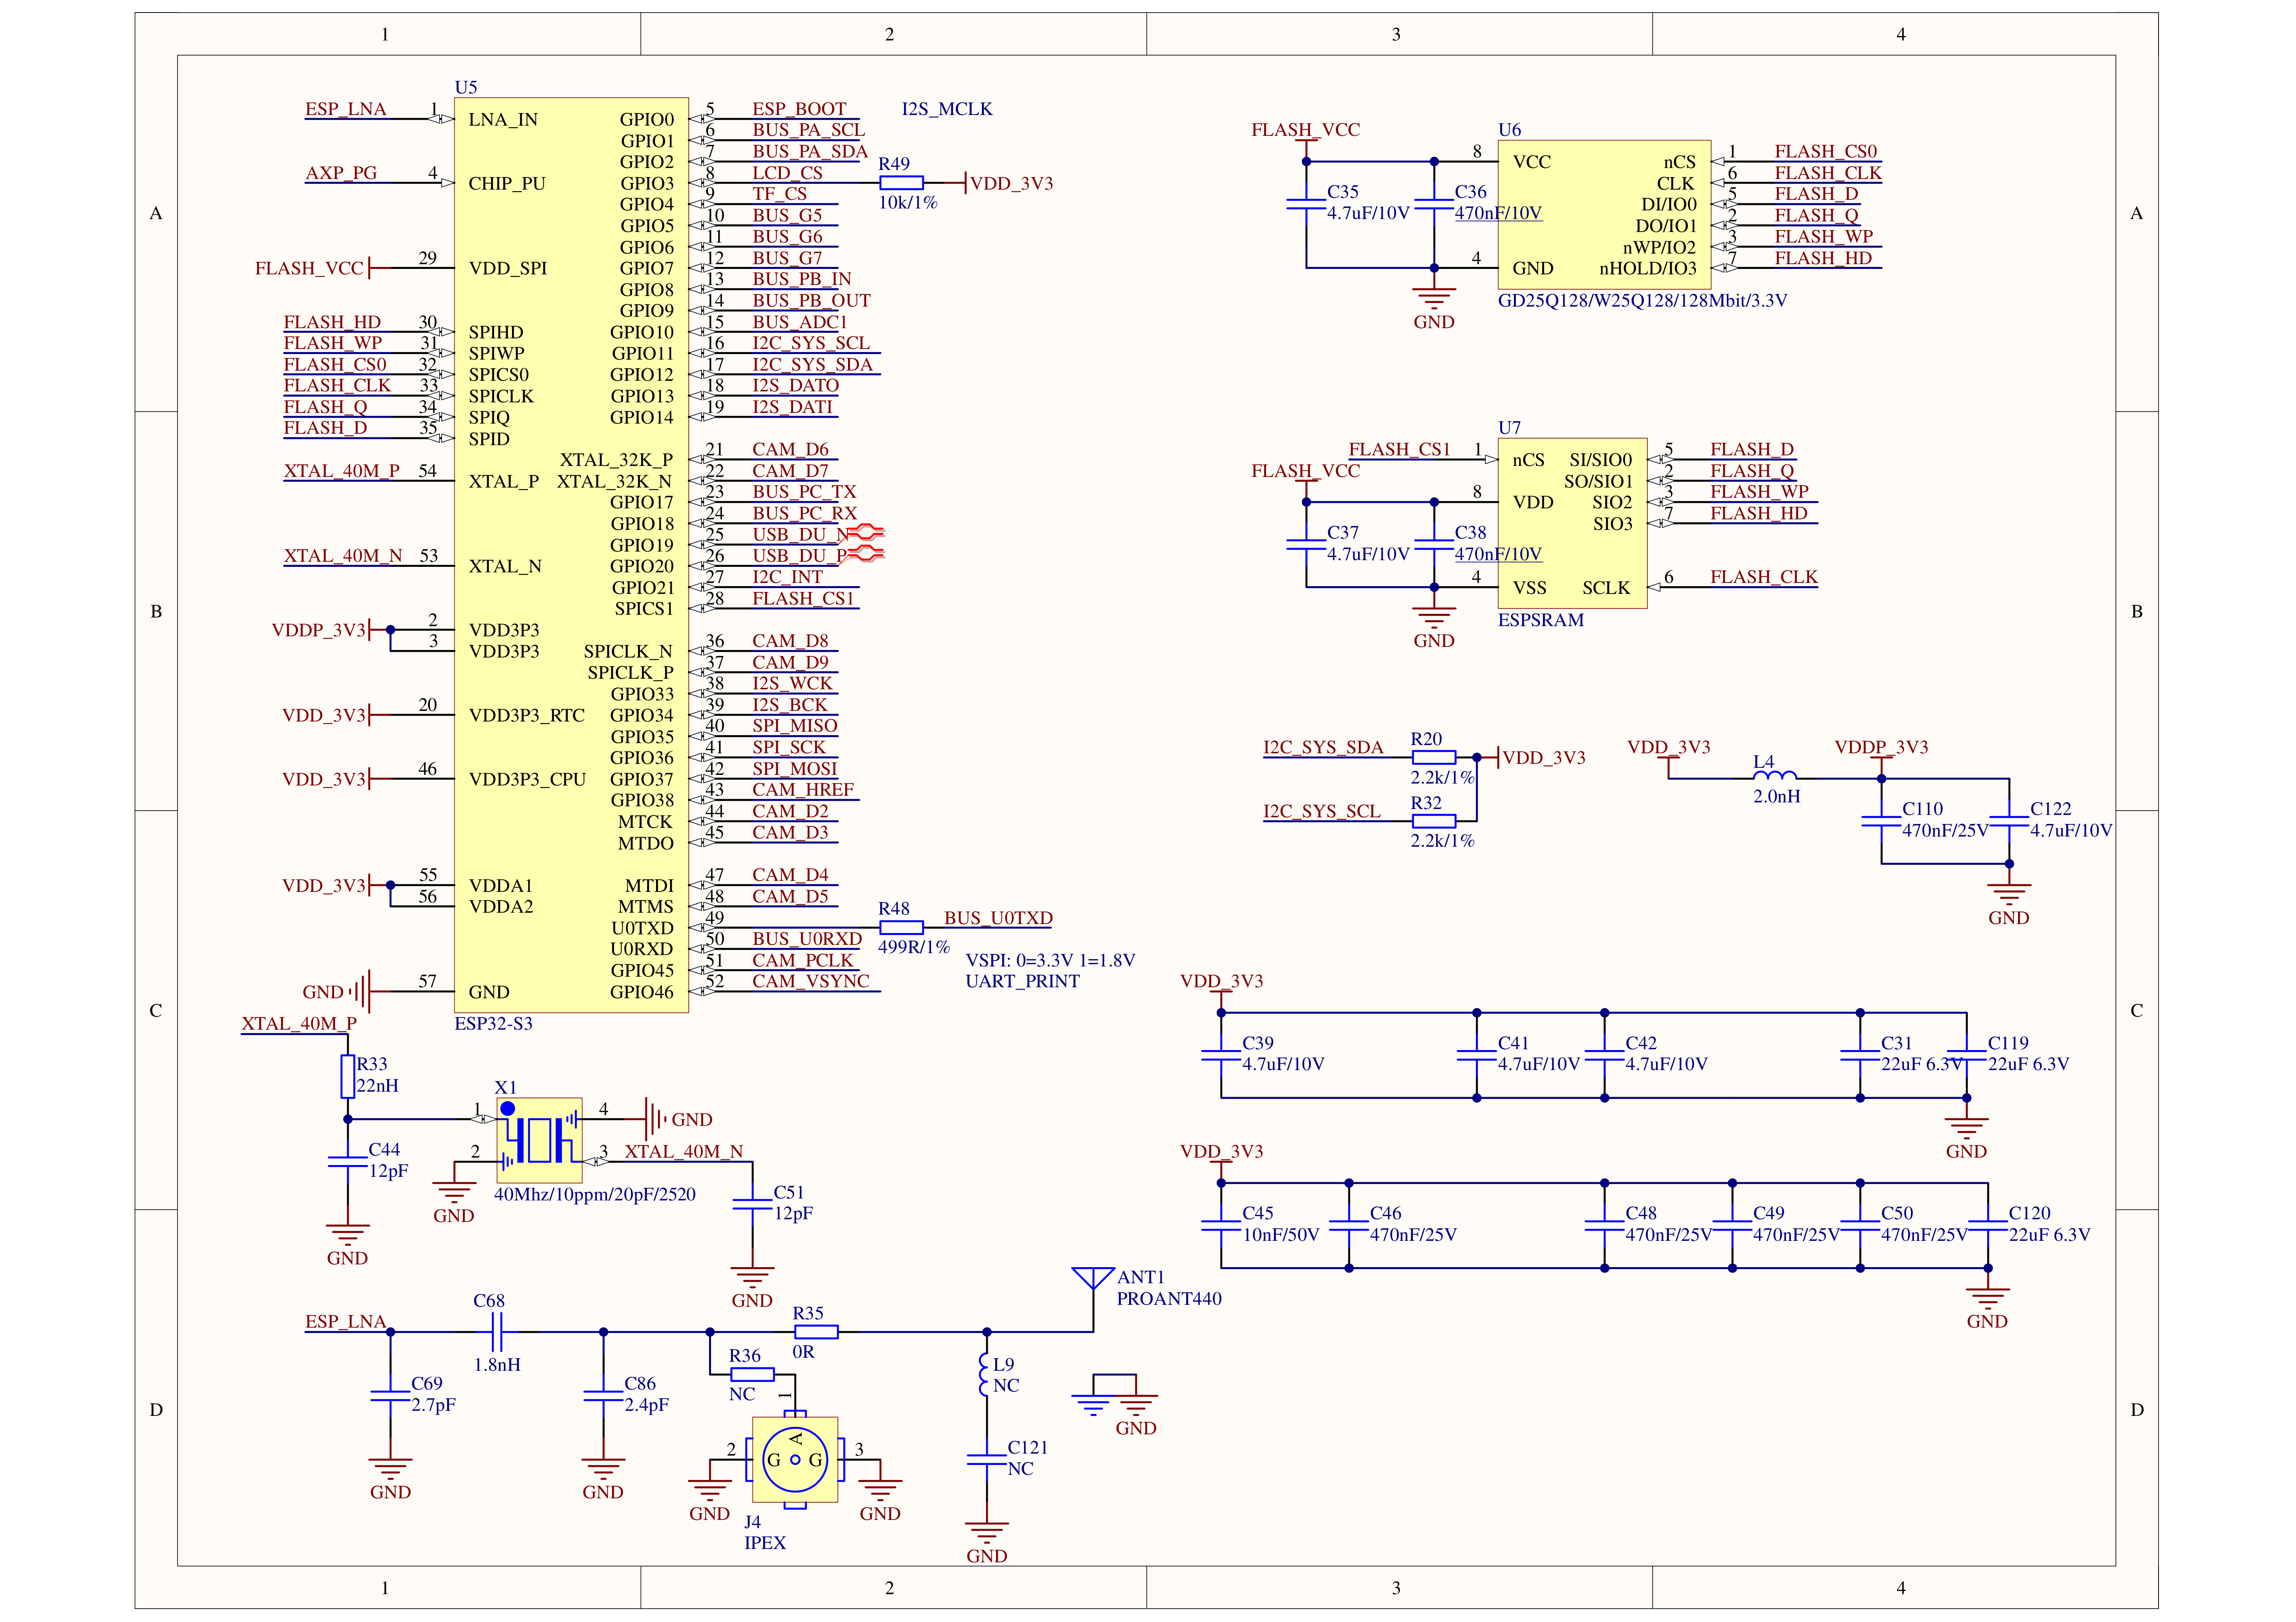Image resolution: width=2296 pixels, height=1622 pixels.
Task: Click the C39 decoupling capacitor symbol
Action: coord(1221,1055)
